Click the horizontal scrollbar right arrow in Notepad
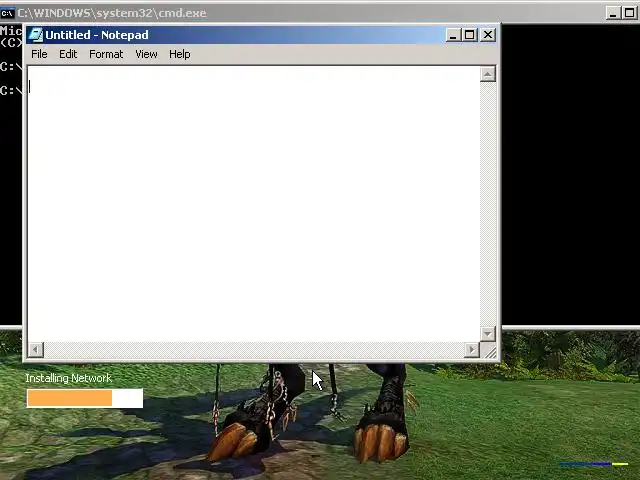640x480 pixels. point(472,350)
